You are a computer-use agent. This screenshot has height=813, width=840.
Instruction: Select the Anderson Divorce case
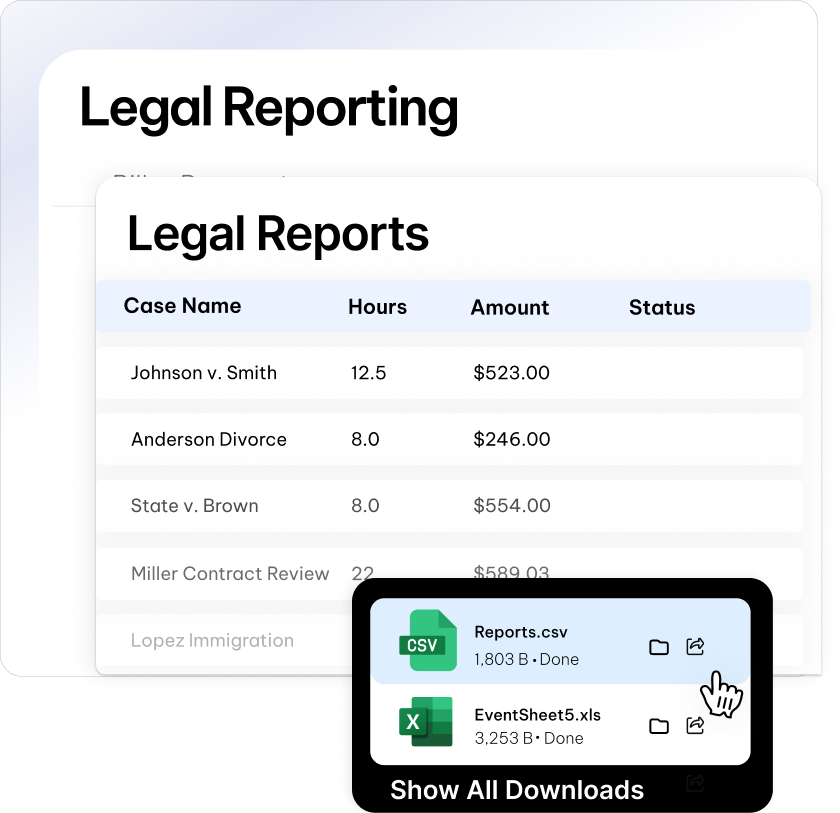pos(208,439)
